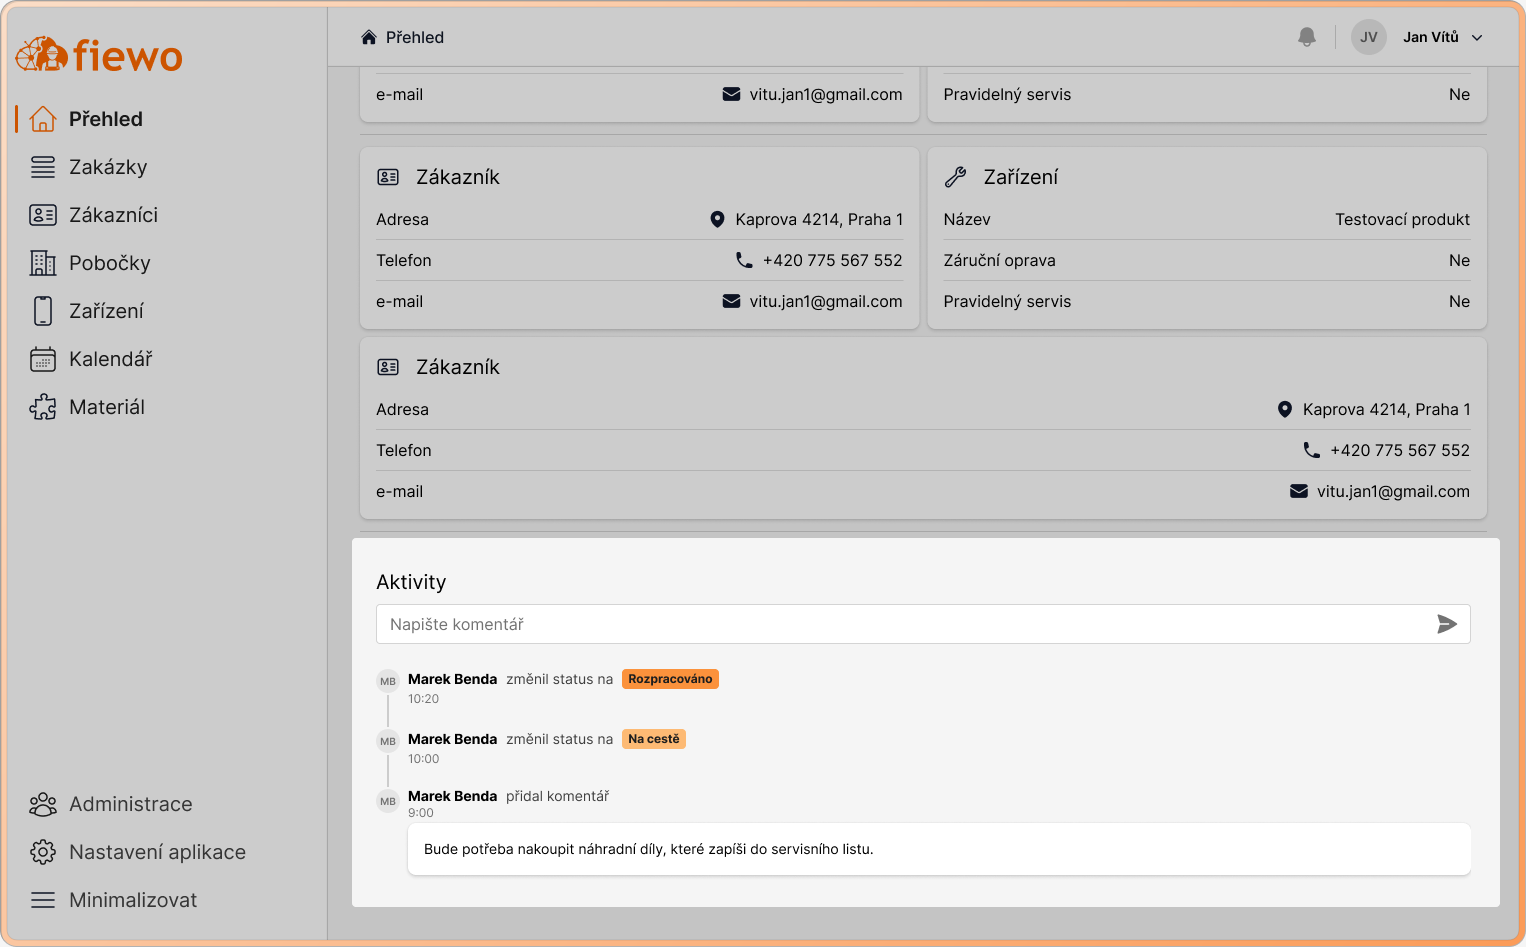Open Zařízení in the sidebar
This screenshot has height=947, width=1526.
tap(106, 311)
